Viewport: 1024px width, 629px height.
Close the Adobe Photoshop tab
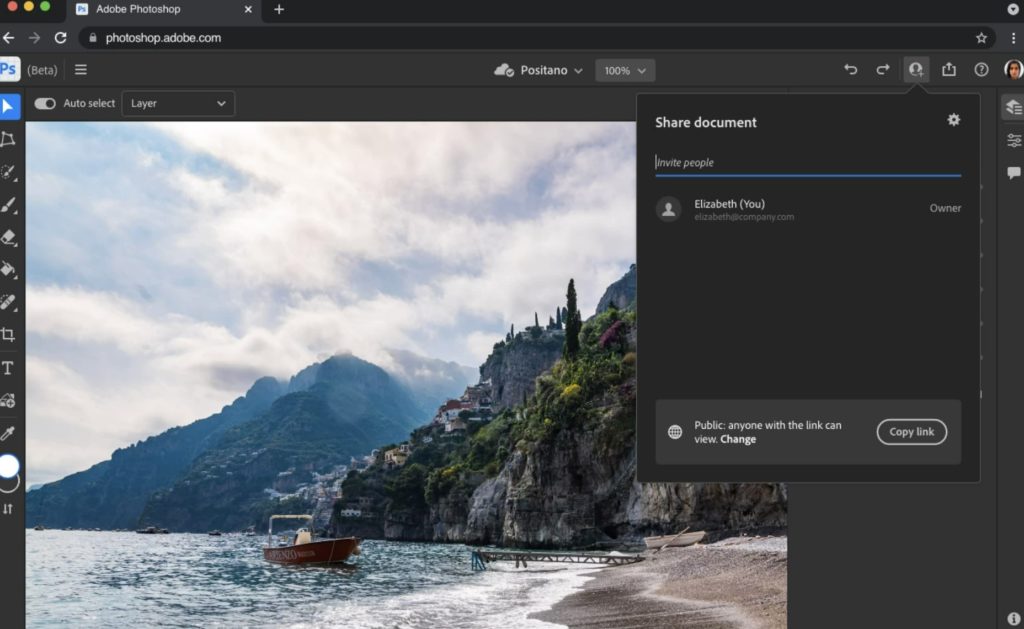point(248,9)
